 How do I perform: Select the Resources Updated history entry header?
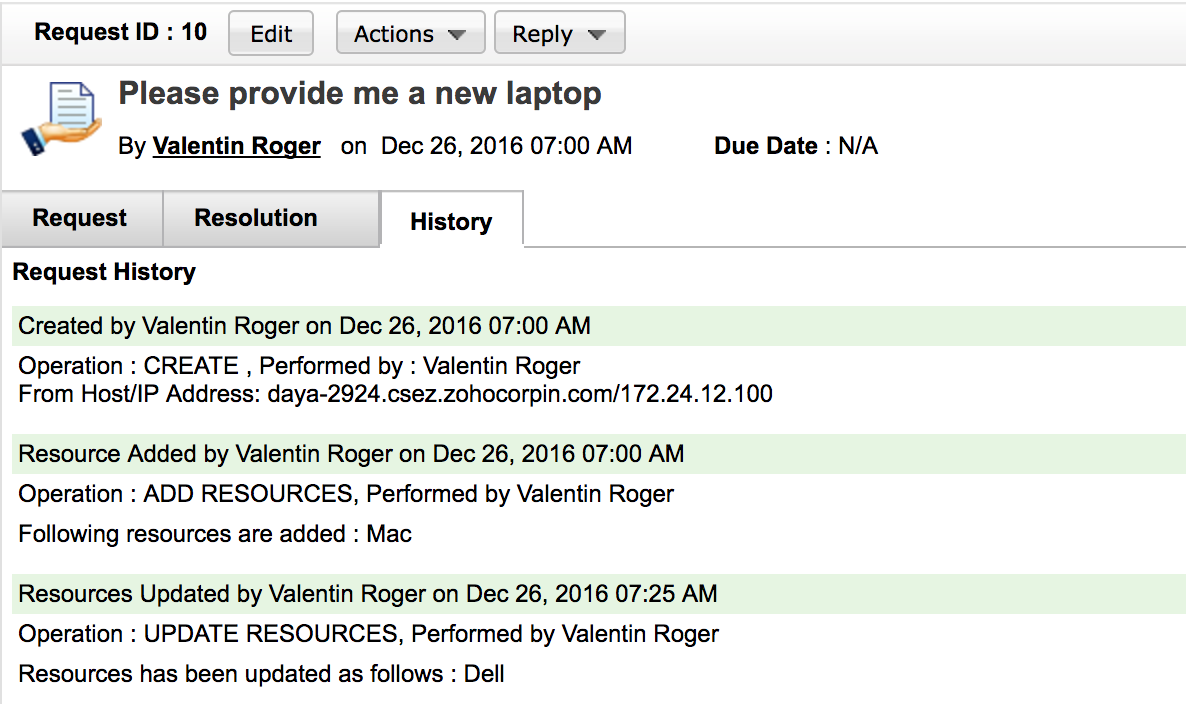click(364, 594)
